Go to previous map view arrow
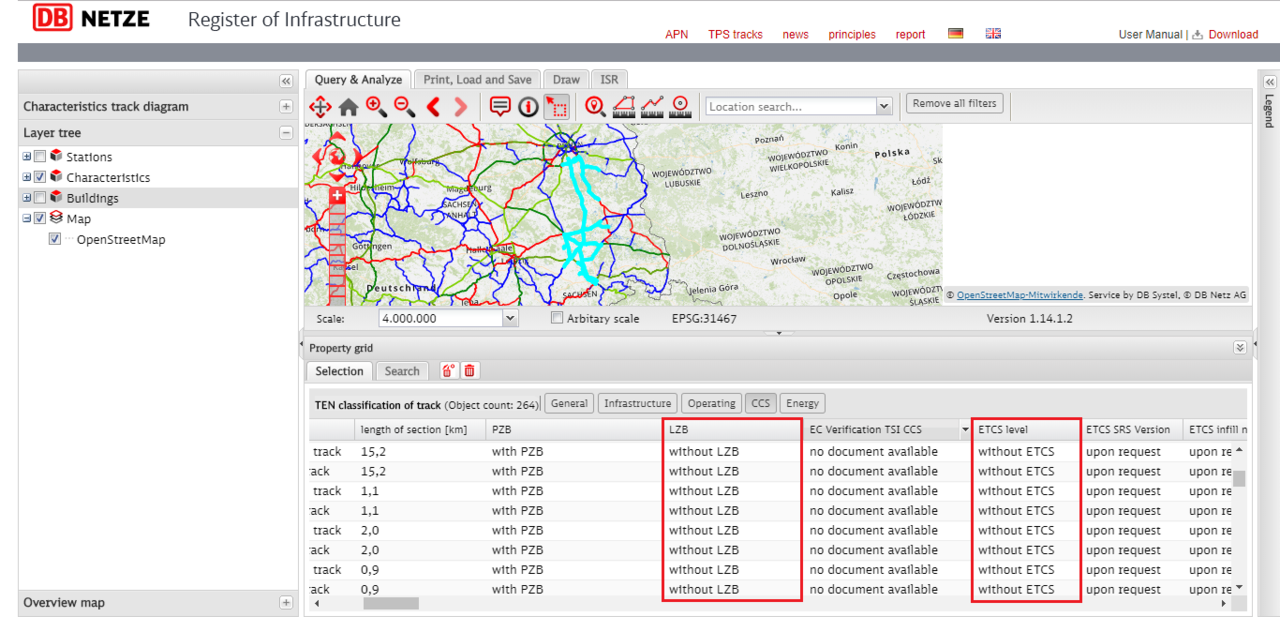The width and height of the screenshot is (1280, 617). point(433,107)
